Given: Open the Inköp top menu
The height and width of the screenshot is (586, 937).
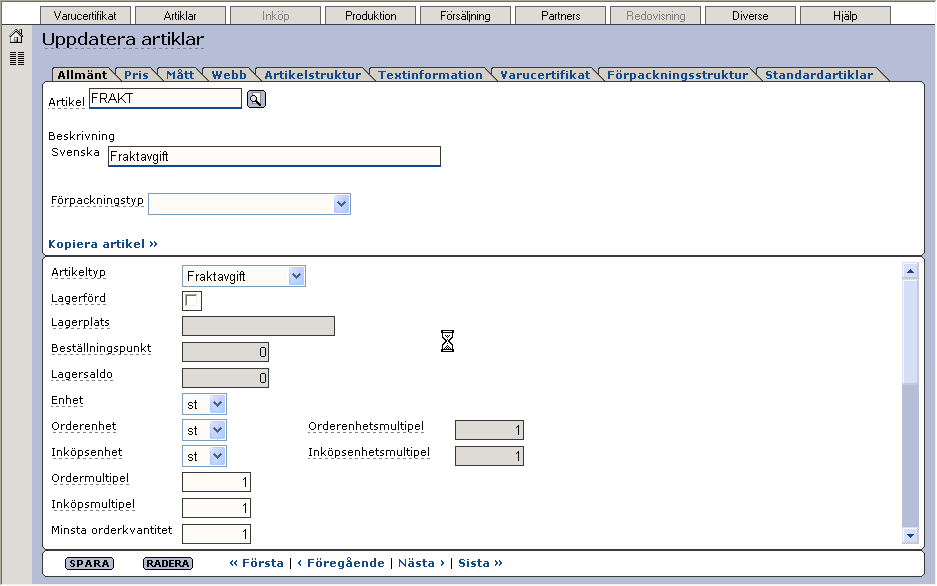Looking at the screenshot, I should coord(275,16).
